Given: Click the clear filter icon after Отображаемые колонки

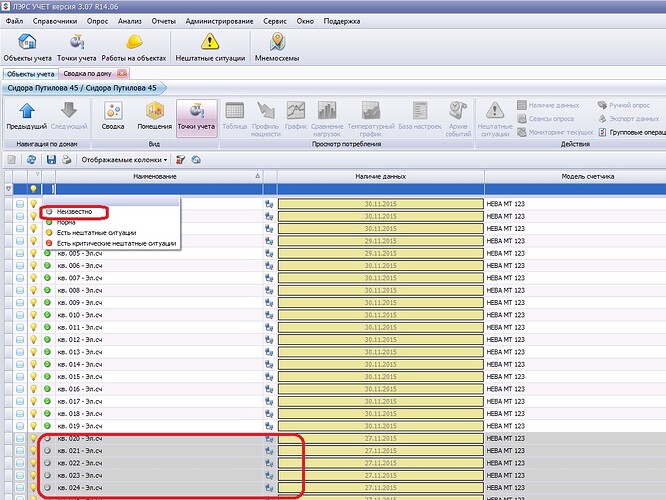Looking at the screenshot, I should pyautogui.click(x=180, y=160).
